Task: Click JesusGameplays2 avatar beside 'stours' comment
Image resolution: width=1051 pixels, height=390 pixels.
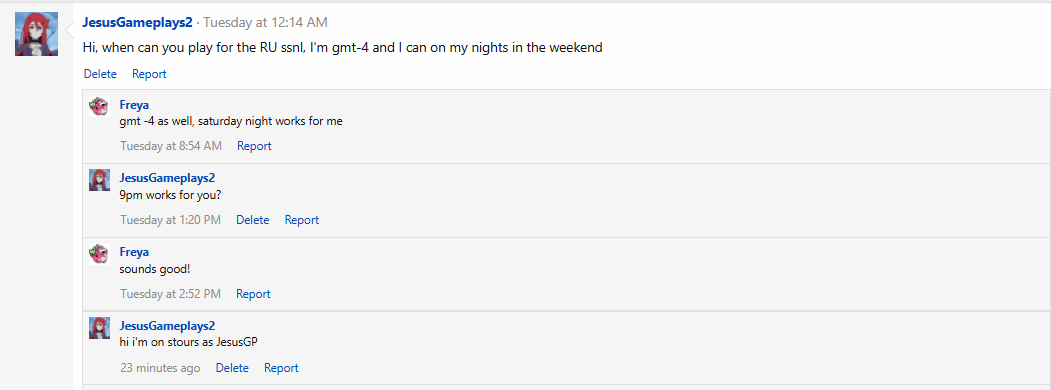Action: tap(99, 328)
